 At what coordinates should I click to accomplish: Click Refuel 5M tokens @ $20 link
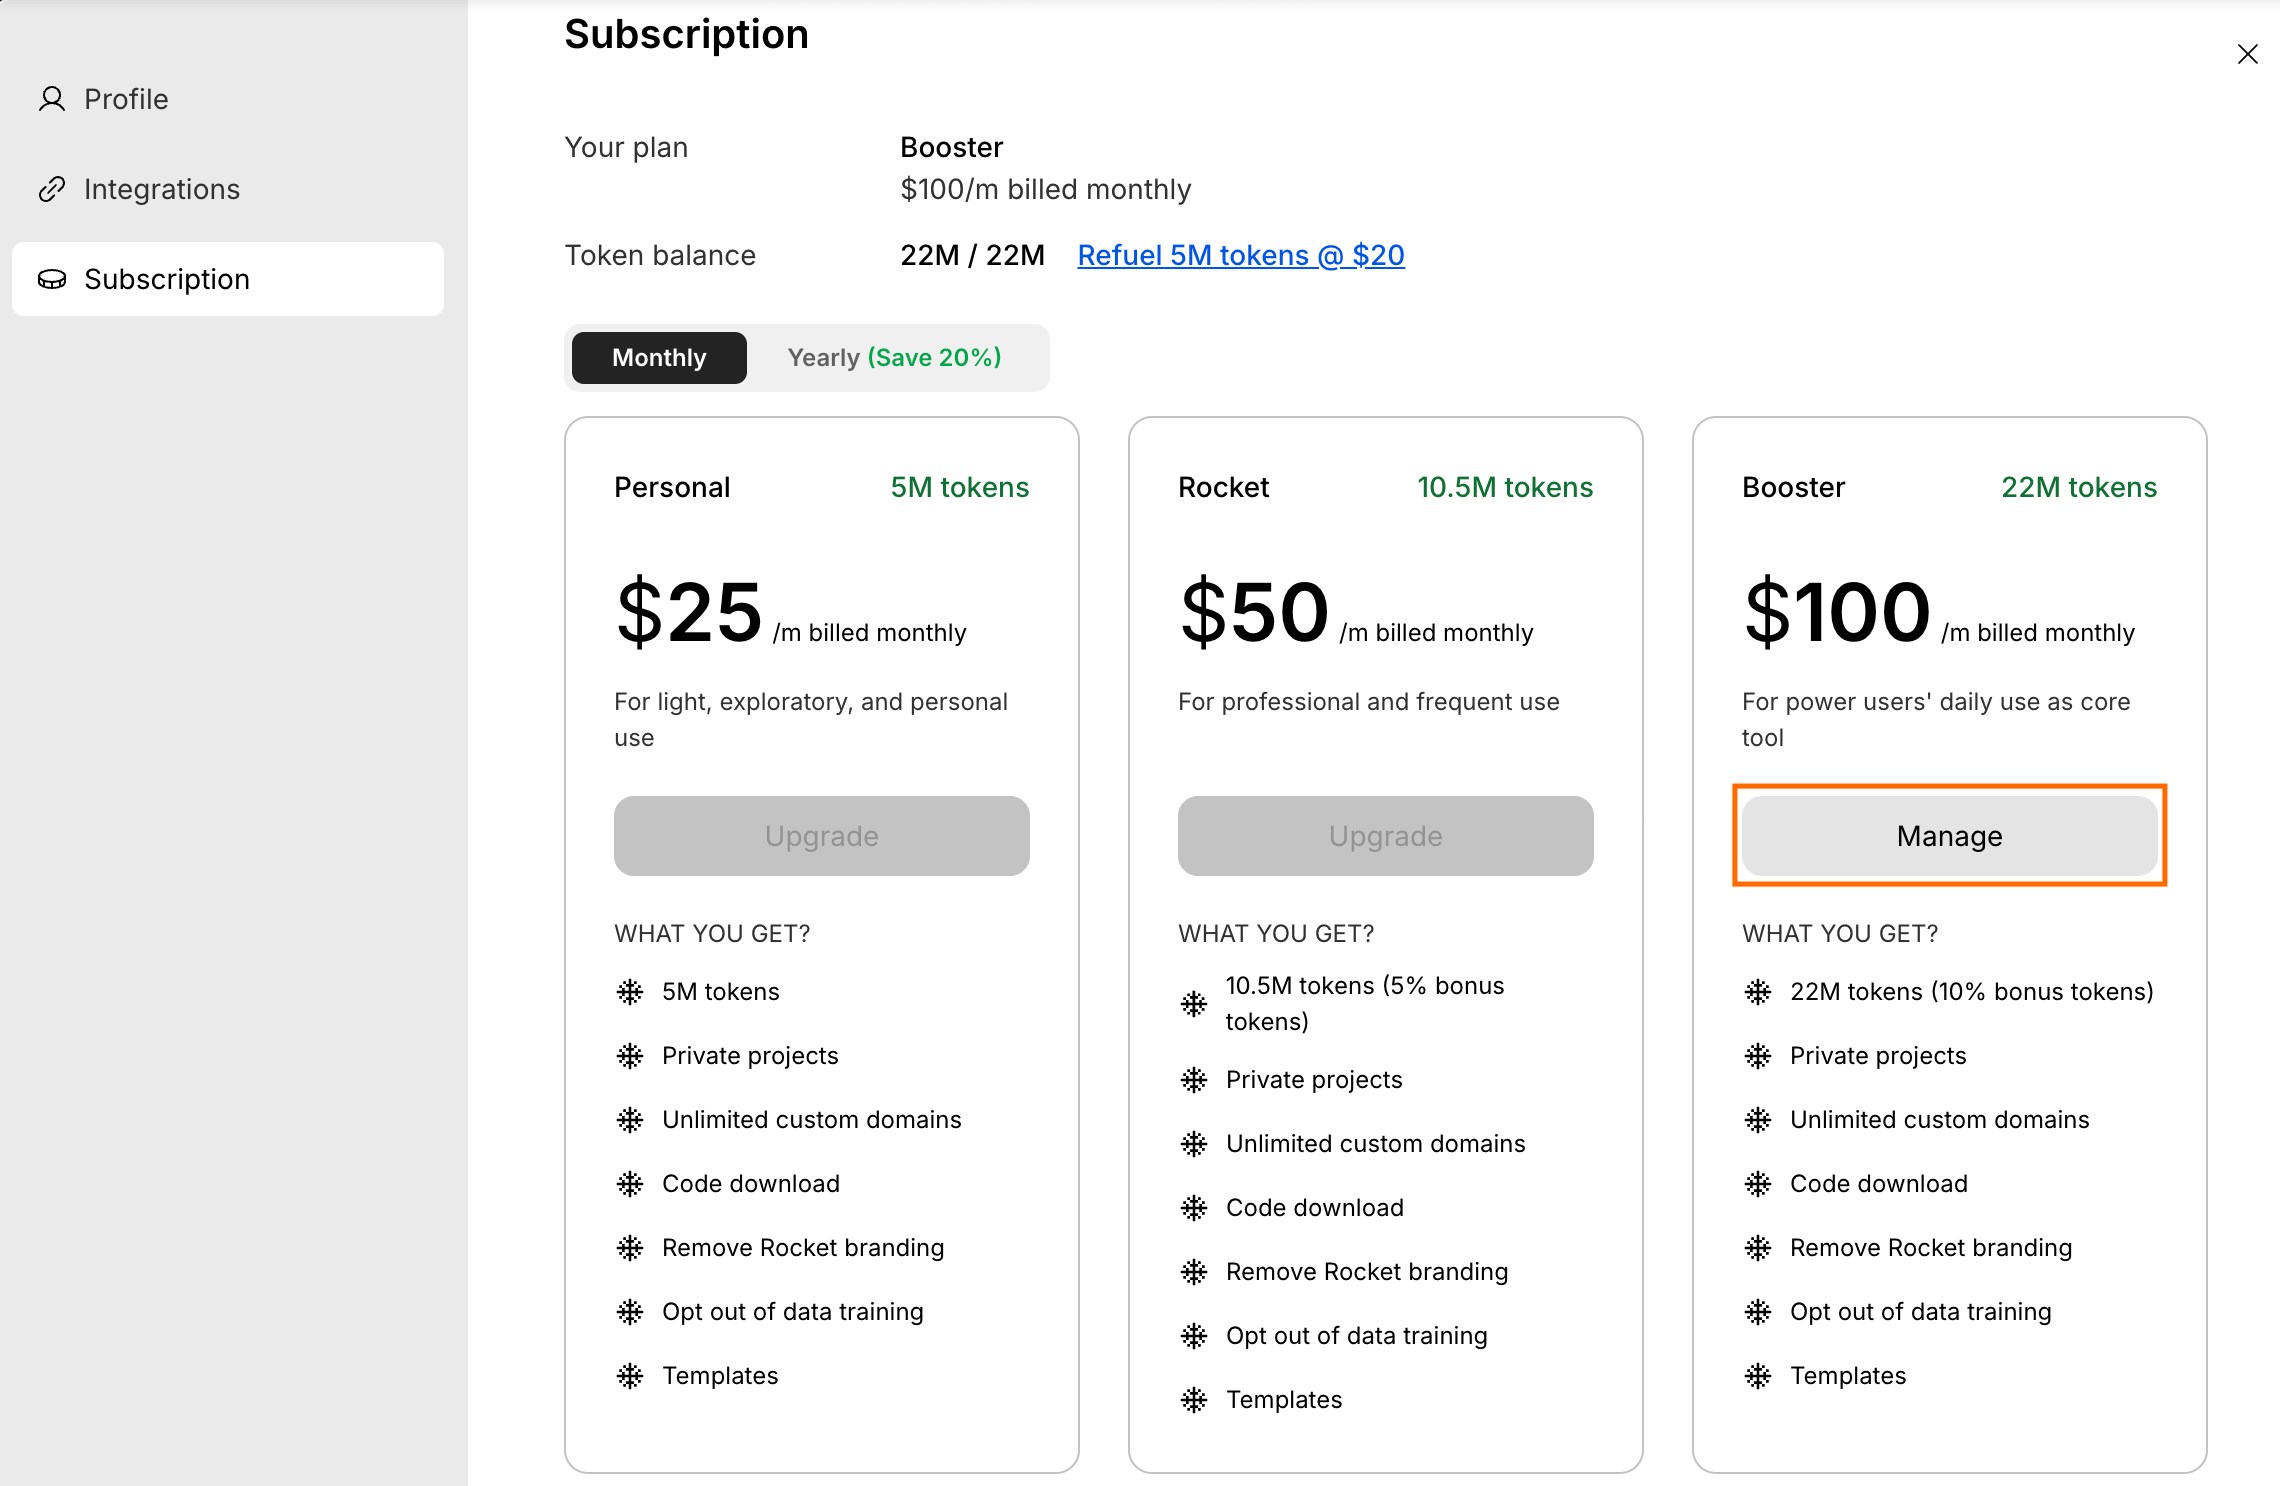pyautogui.click(x=1241, y=256)
